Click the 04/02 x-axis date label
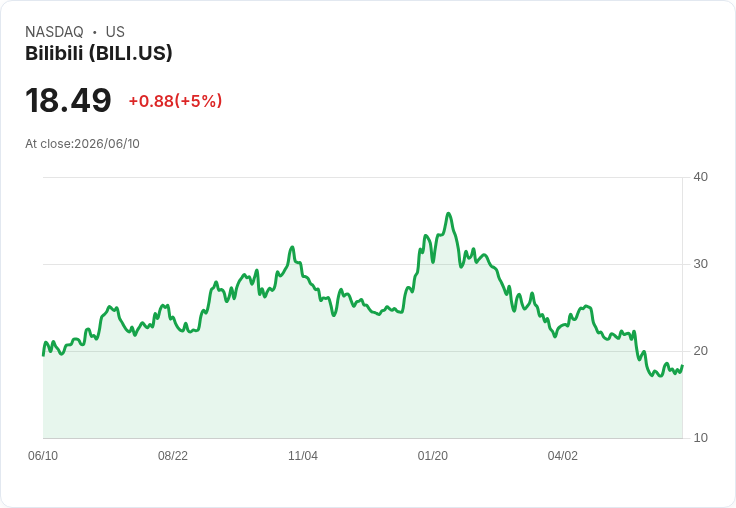 tap(563, 455)
